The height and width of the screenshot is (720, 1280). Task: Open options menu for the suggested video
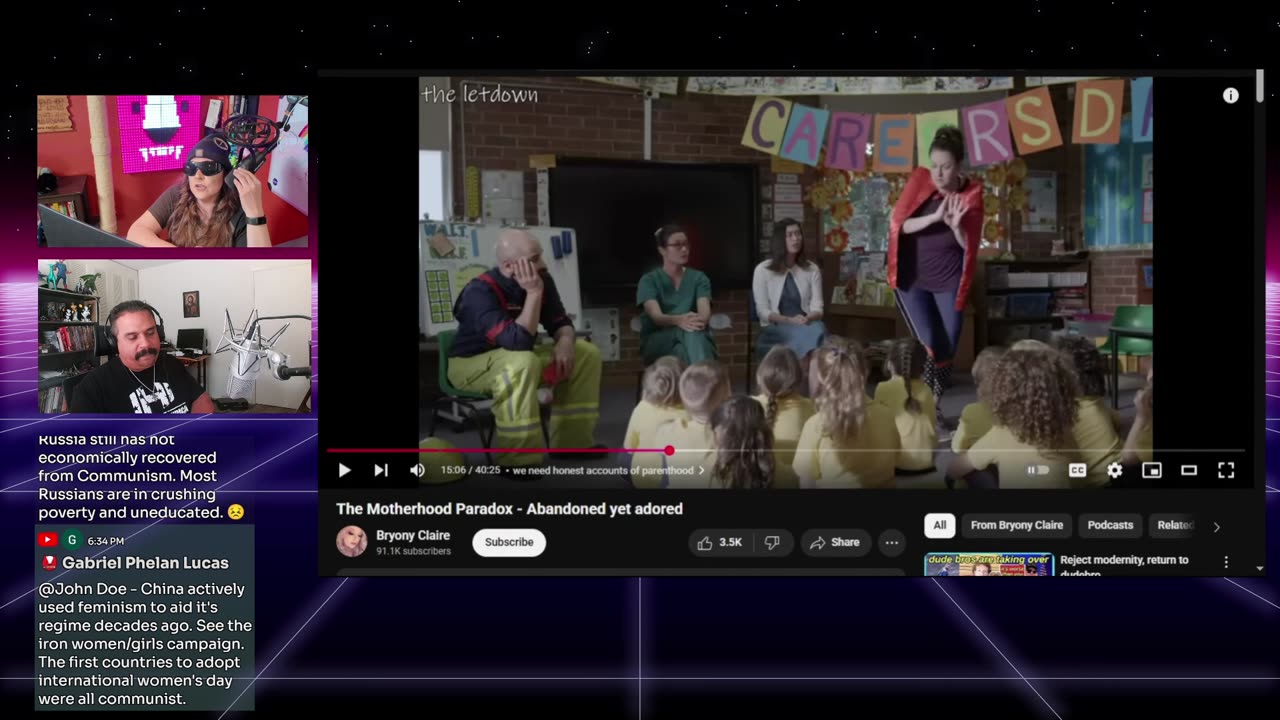click(1226, 562)
